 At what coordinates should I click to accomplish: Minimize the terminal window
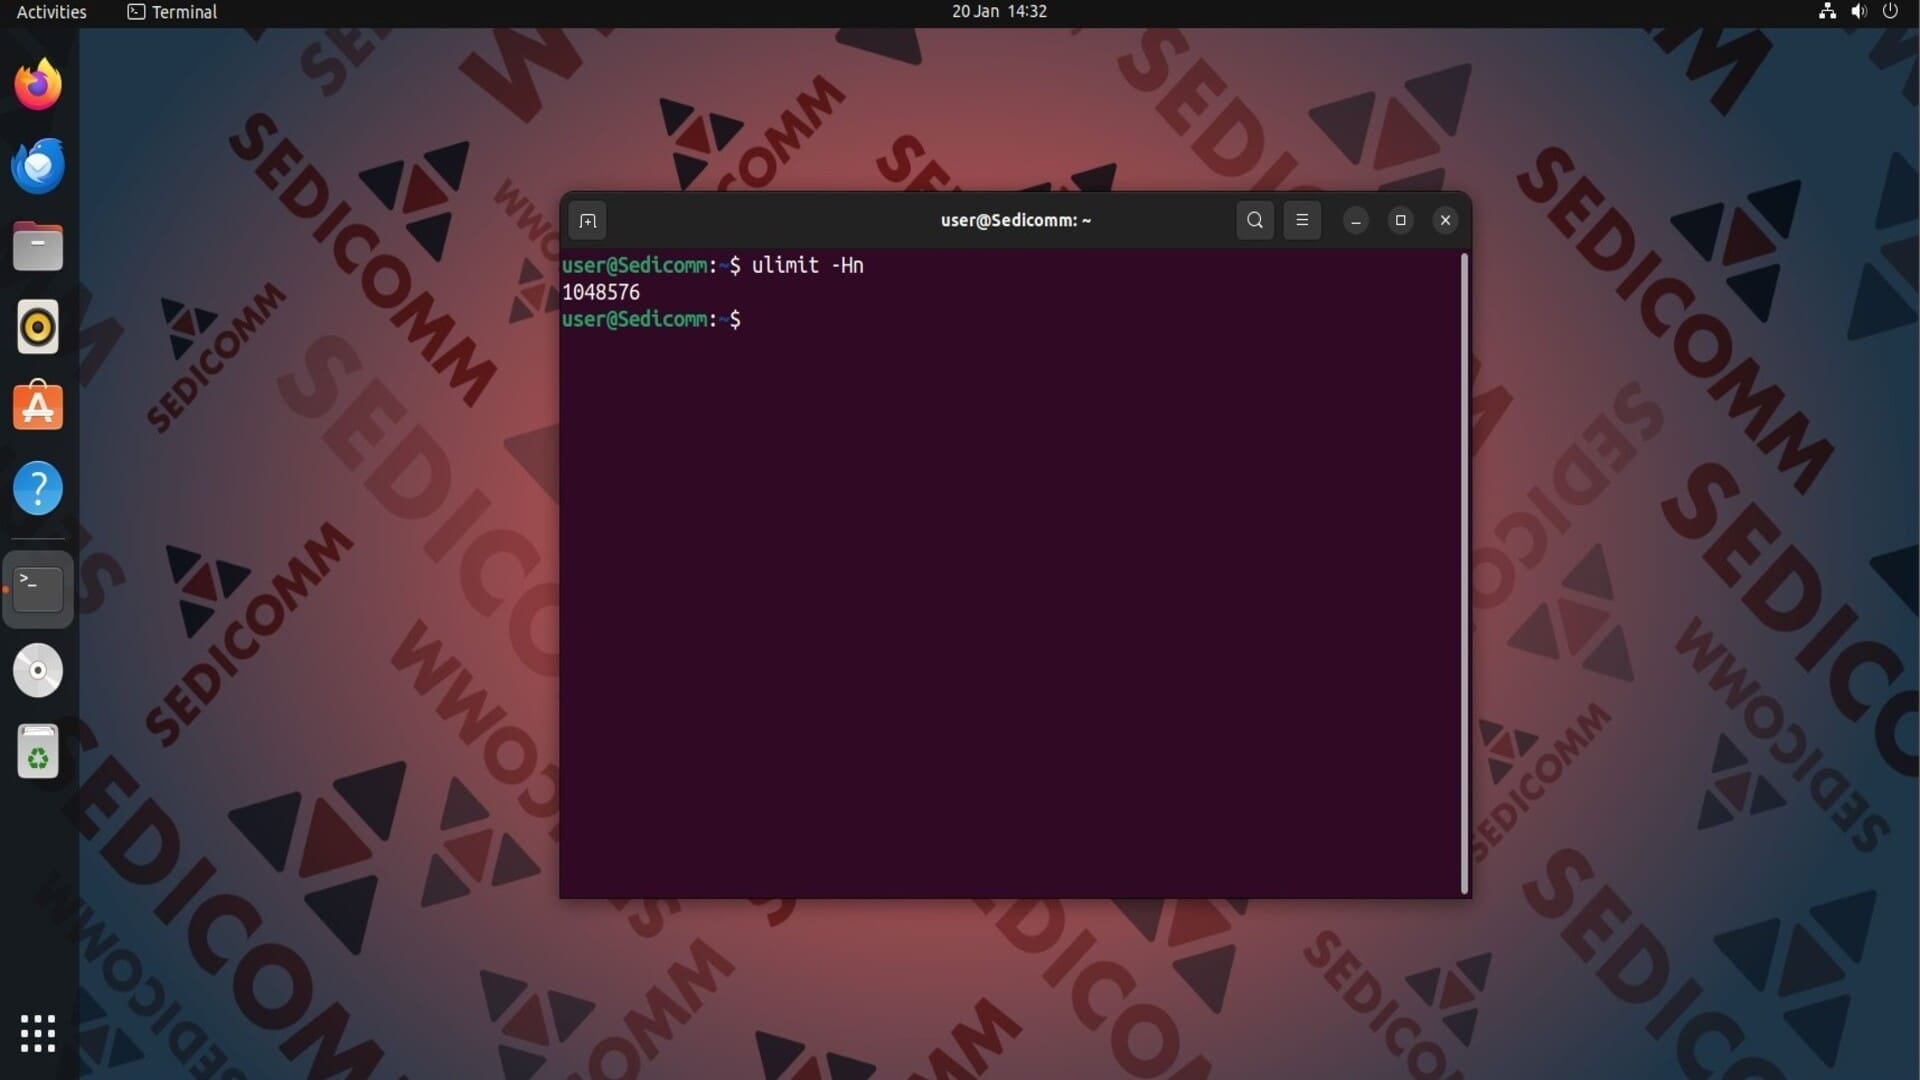click(1356, 221)
